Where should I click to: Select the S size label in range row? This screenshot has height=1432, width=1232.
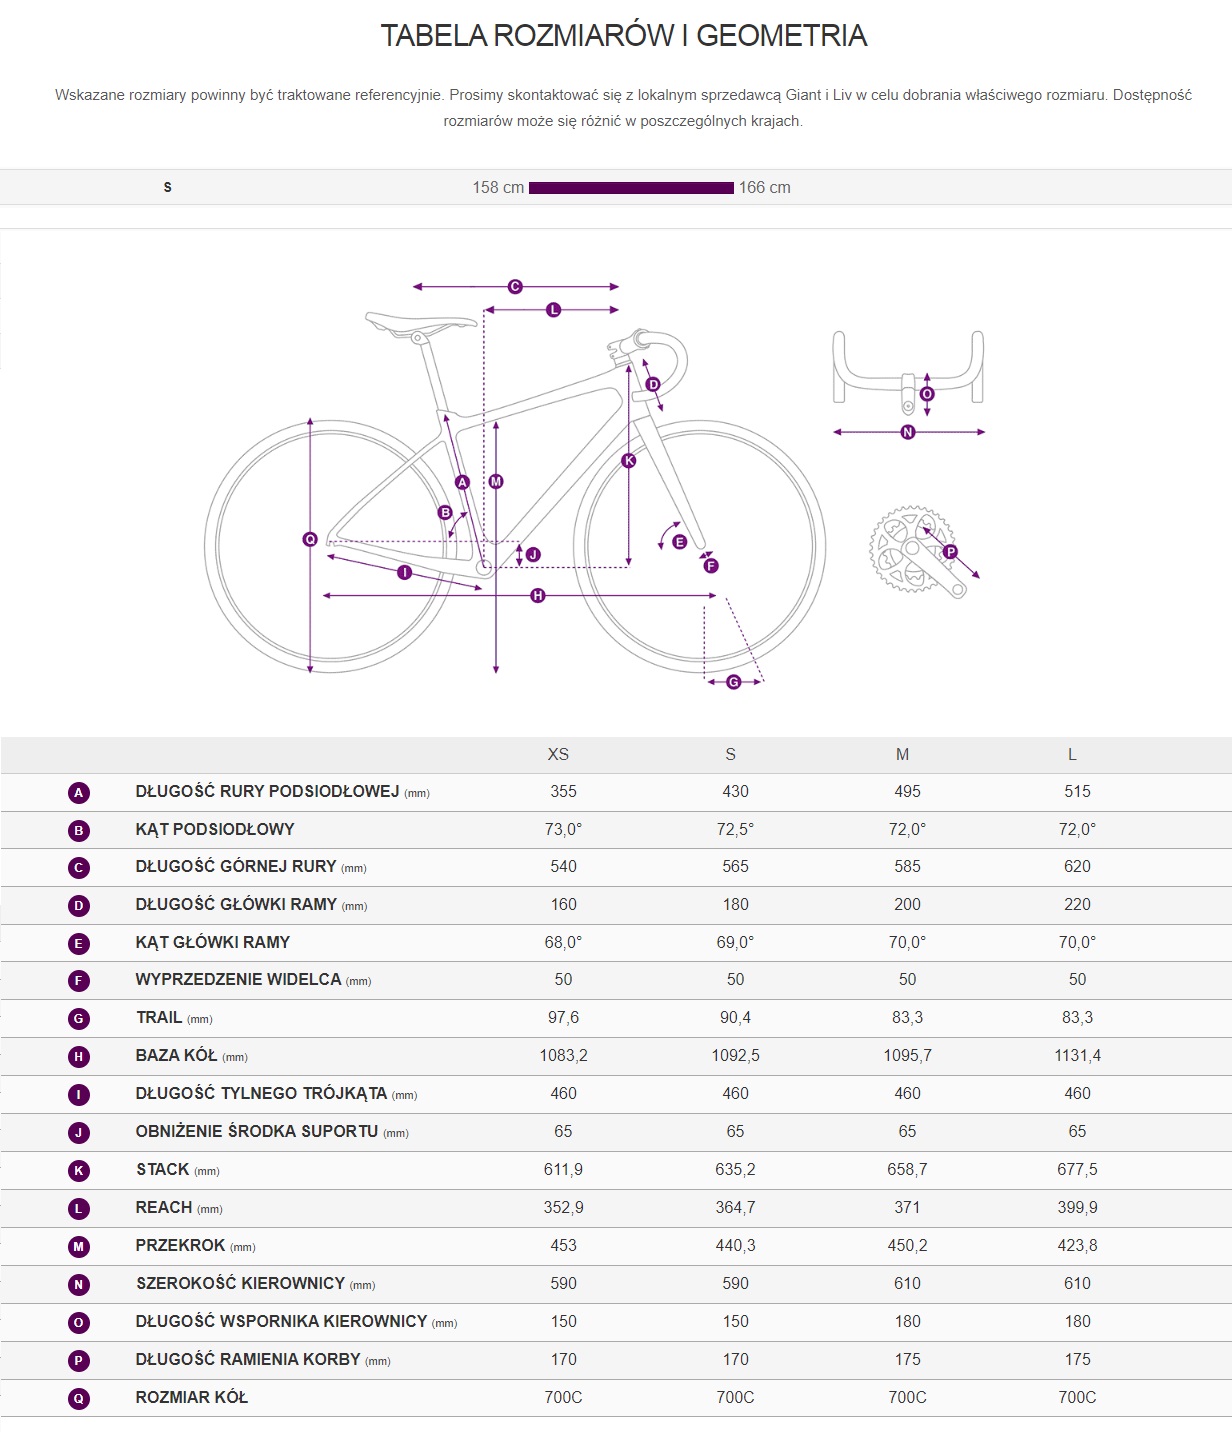[x=167, y=187]
